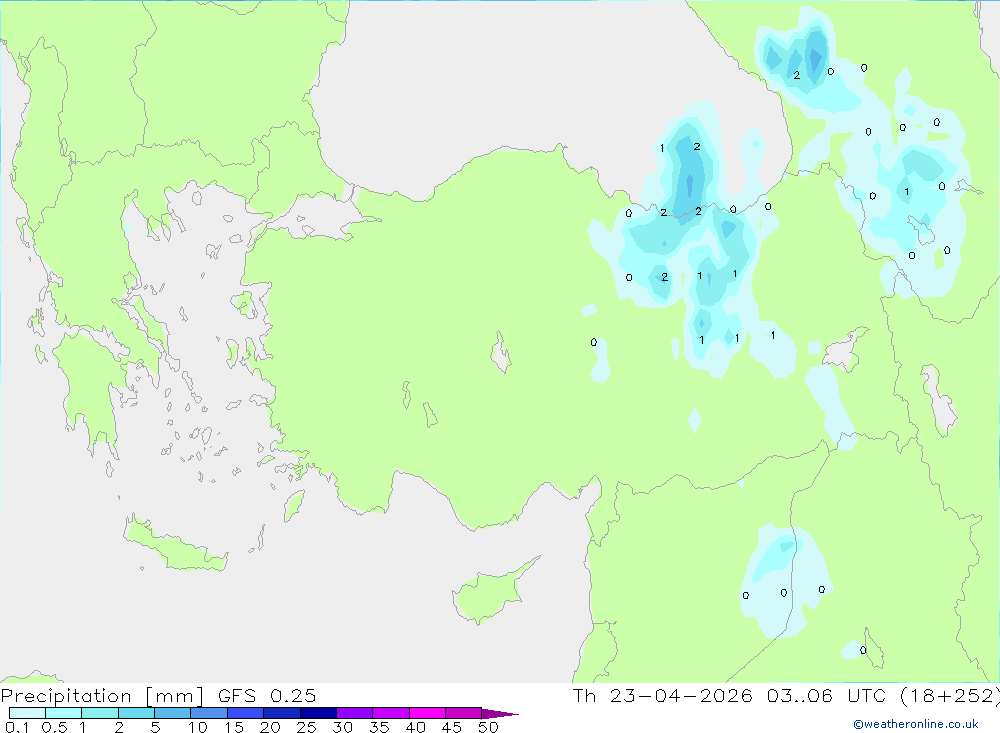The width and height of the screenshot is (1000, 733).
Task: Click the 45–50 mm legend swatch
Action: [464, 713]
